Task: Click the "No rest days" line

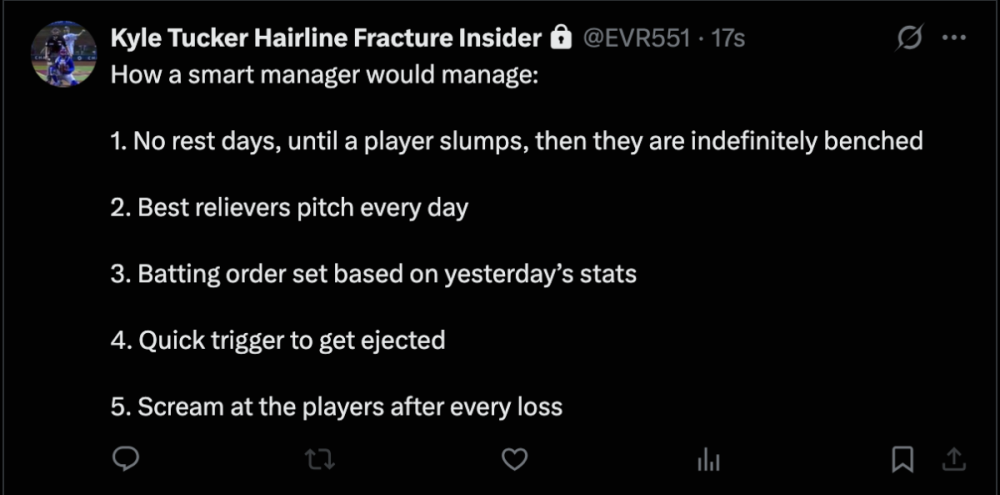Action: tap(516, 142)
